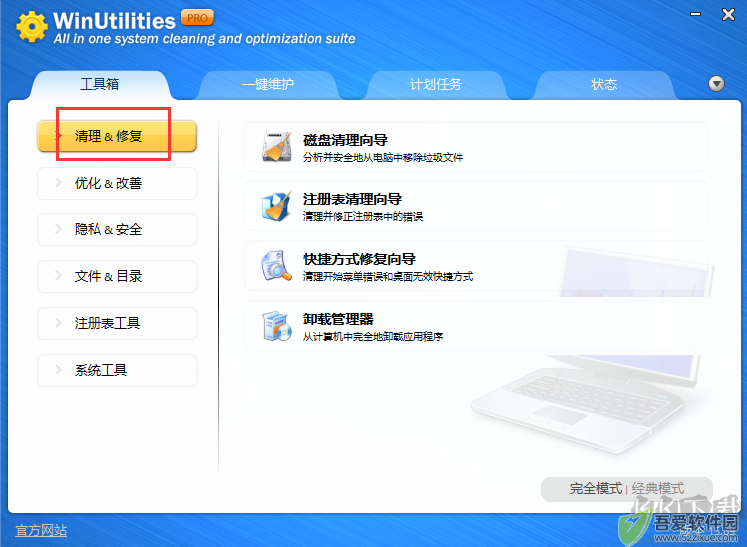Launch 磁盘清理向导 title text
747x547 pixels.
tap(345, 140)
